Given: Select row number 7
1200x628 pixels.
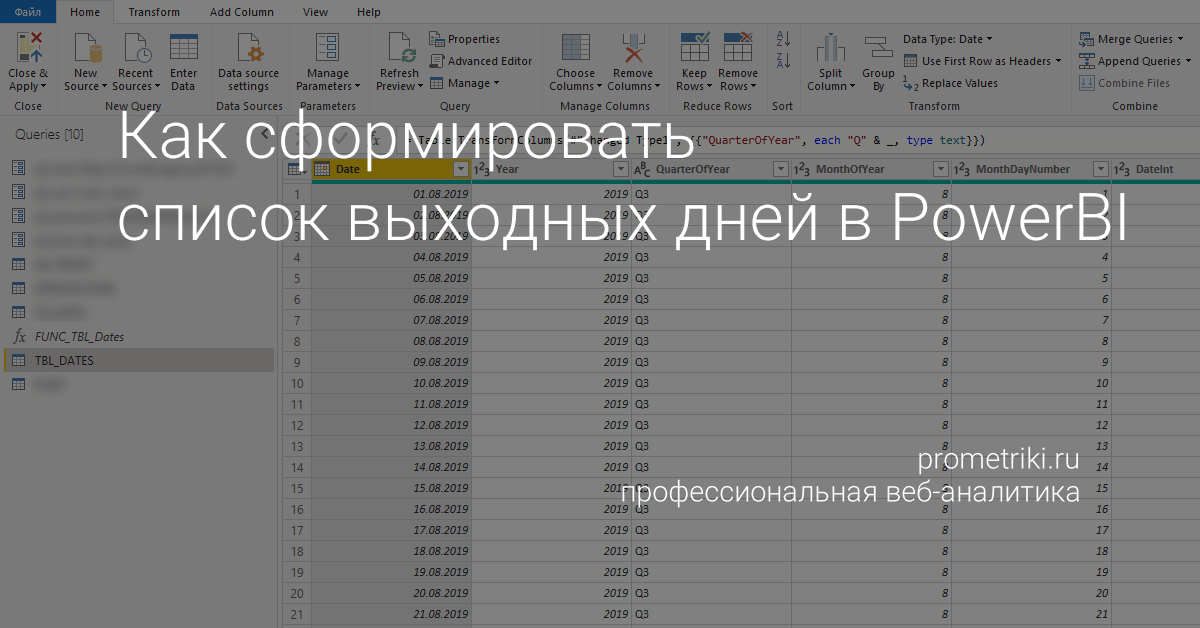Looking at the screenshot, I should tap(297, 320).
